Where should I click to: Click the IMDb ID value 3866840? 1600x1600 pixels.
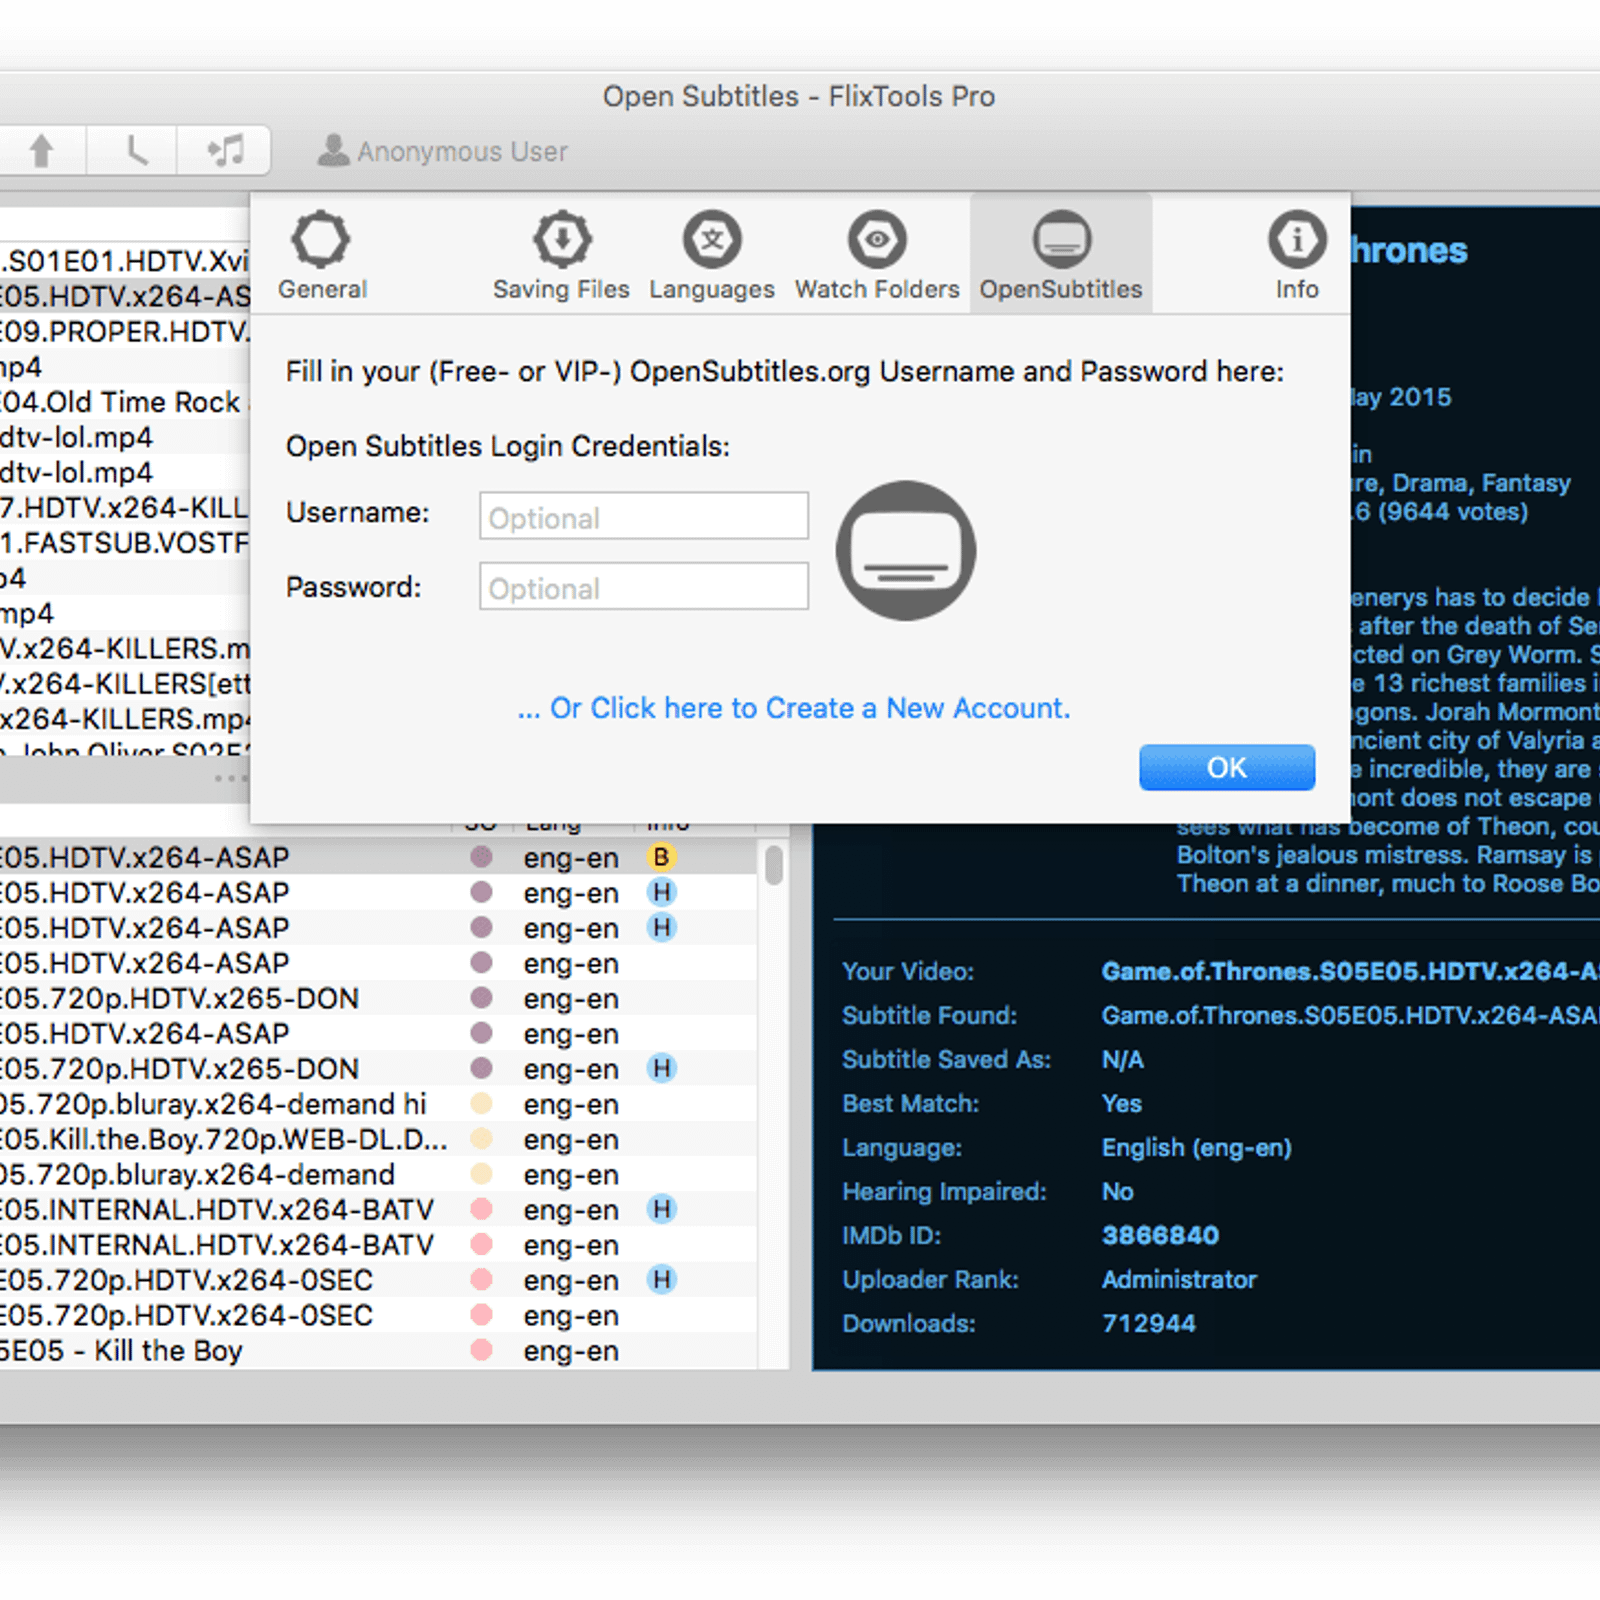click(1160, 1235)
